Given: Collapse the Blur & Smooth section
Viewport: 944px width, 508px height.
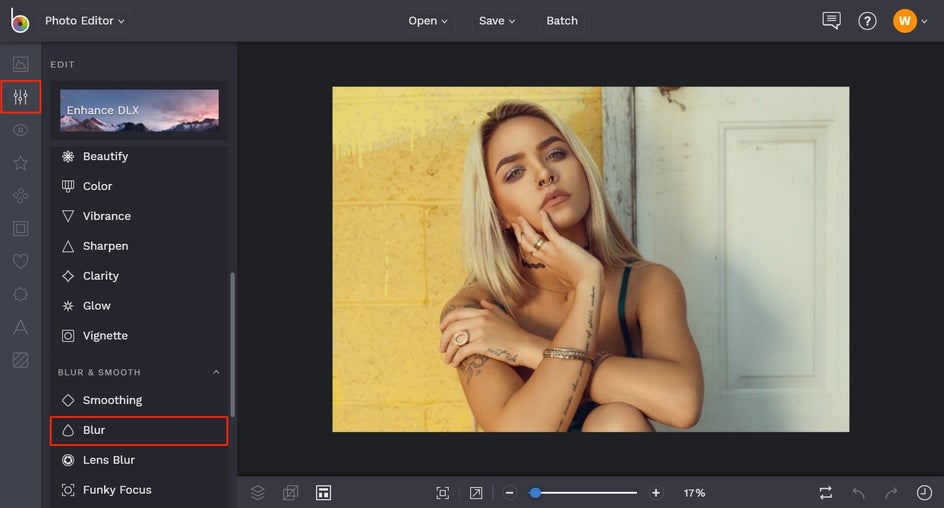Looking at the screenshot, I should pos(216,372).
